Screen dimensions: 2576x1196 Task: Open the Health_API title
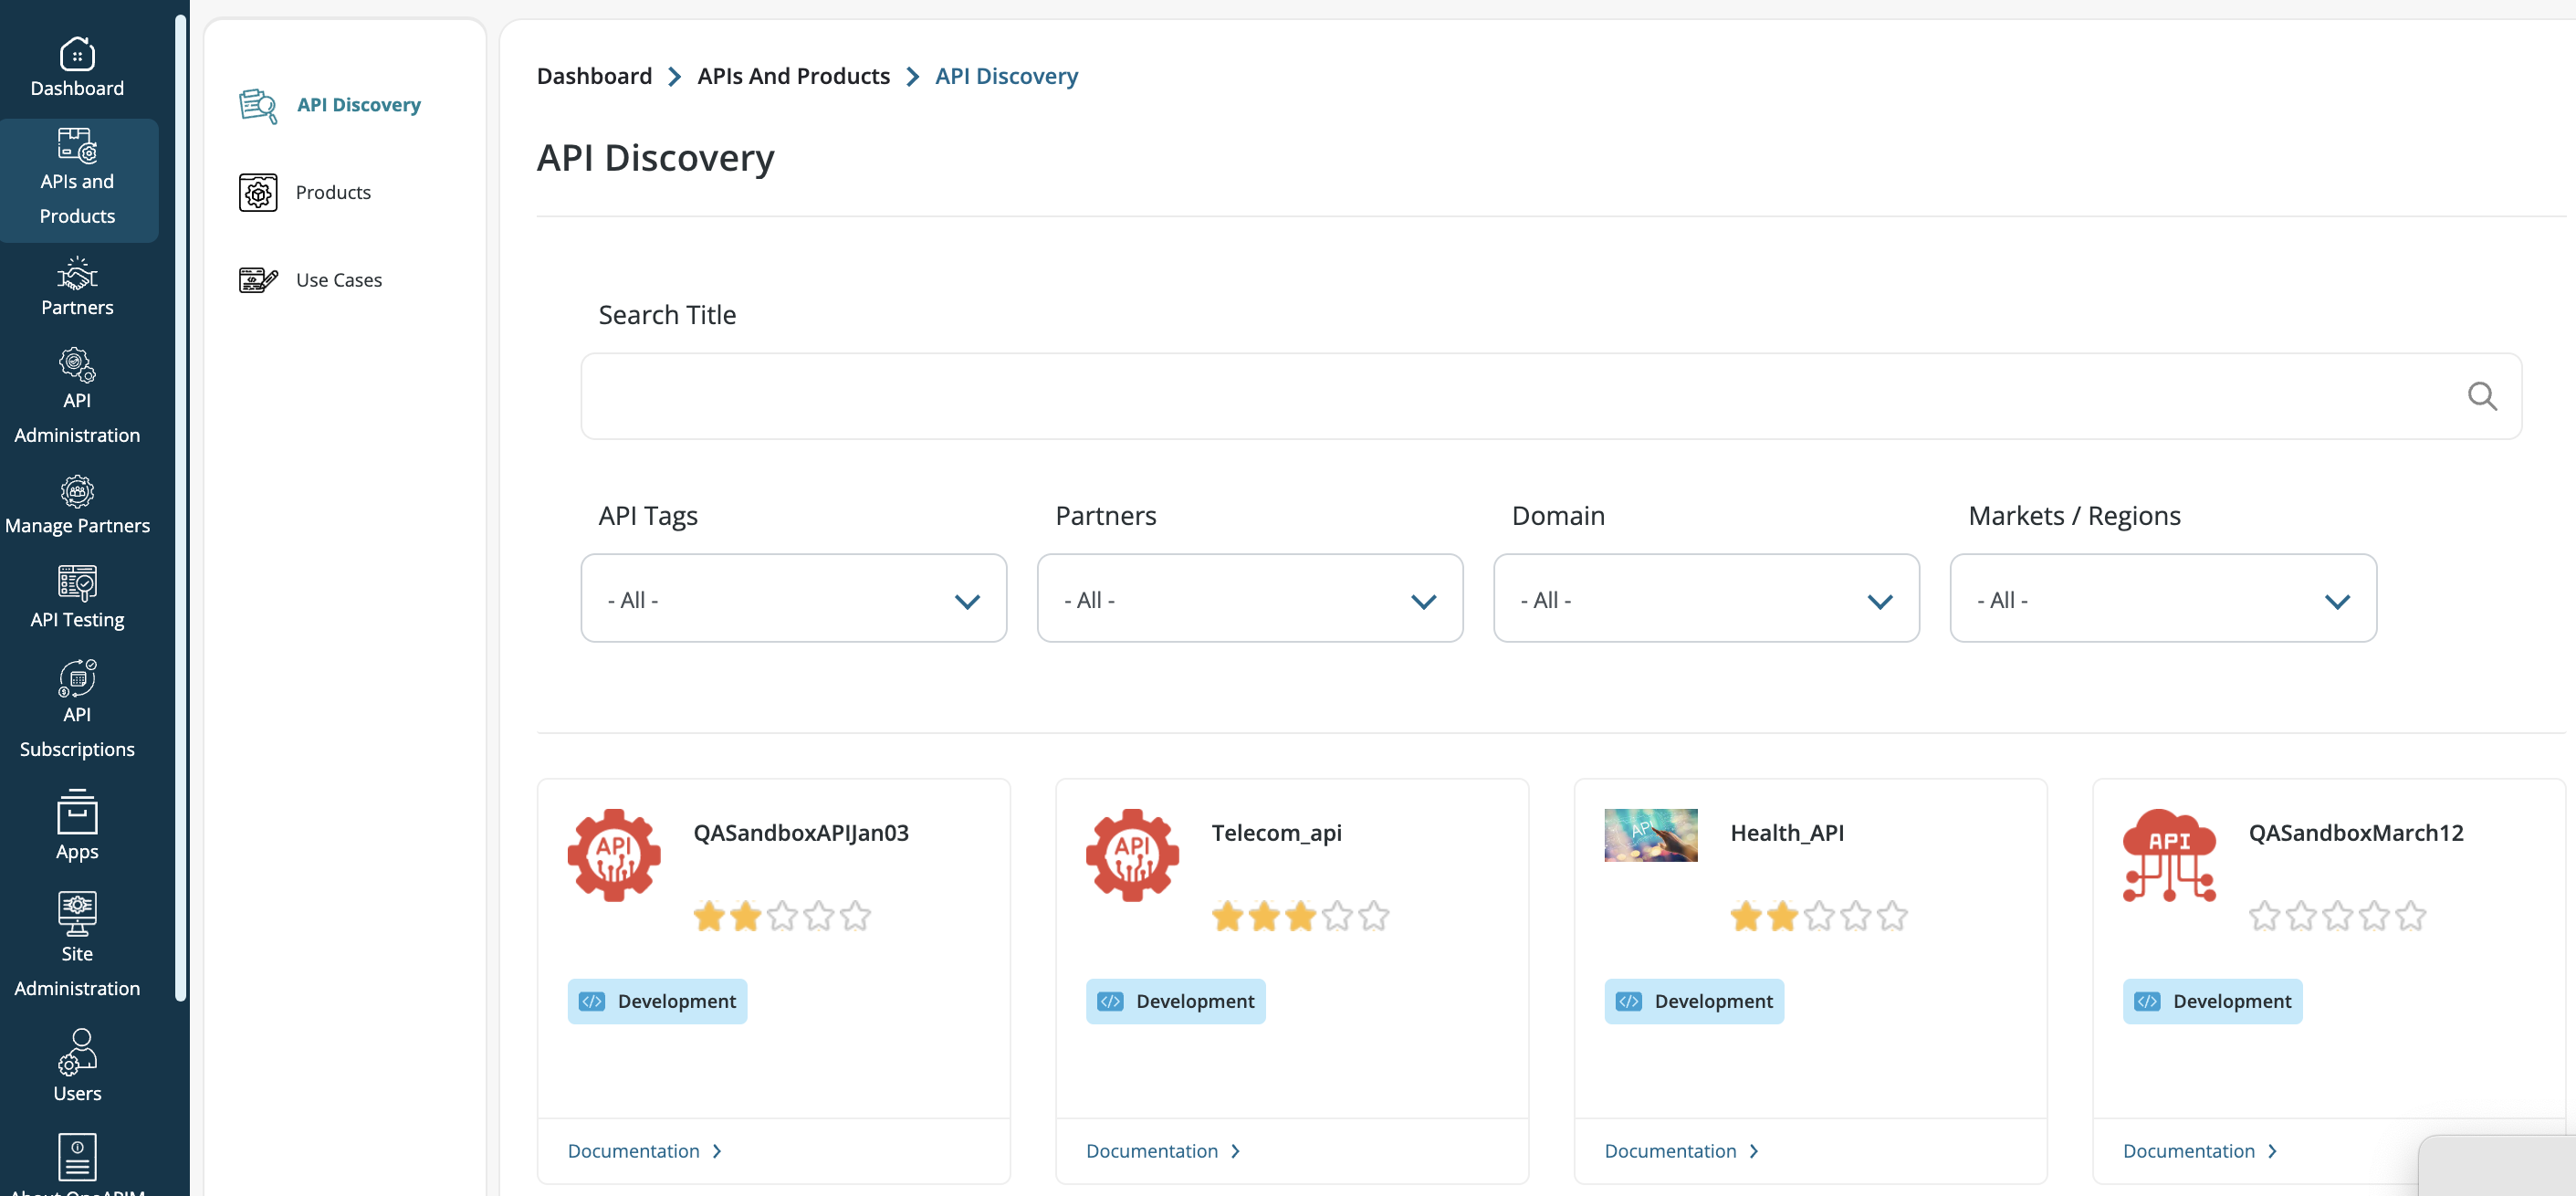1787,832
